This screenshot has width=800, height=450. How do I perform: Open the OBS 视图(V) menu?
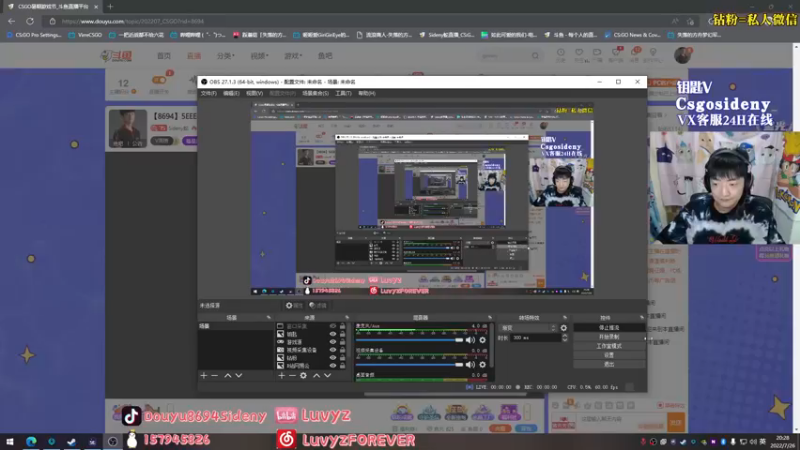click(x=254, y=93)
